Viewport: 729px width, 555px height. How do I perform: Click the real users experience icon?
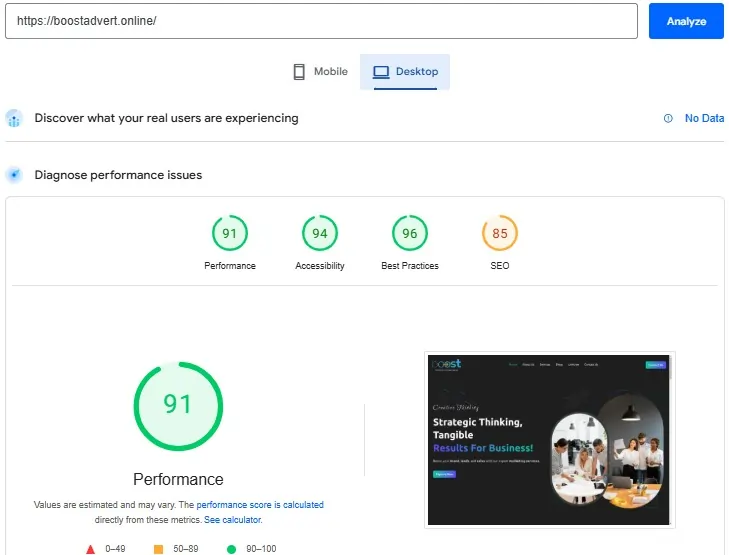(14, 119)
